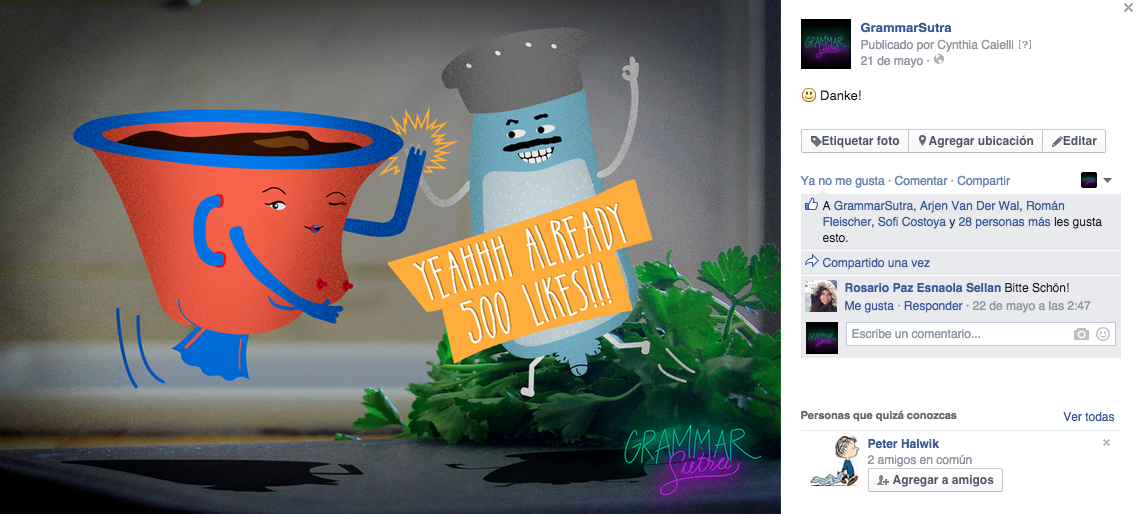Click the Agregar ubicación button
This screenshot has height=514, width=1137.
coord(975,141)
